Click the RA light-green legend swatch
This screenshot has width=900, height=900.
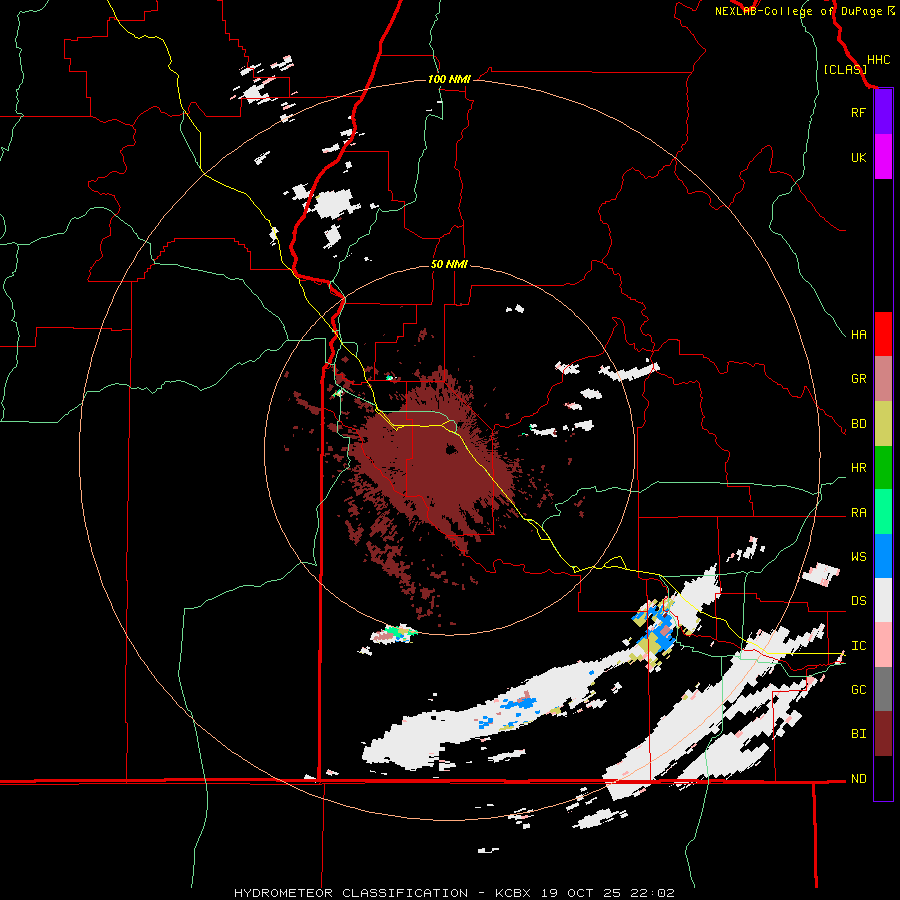point(883,512)
